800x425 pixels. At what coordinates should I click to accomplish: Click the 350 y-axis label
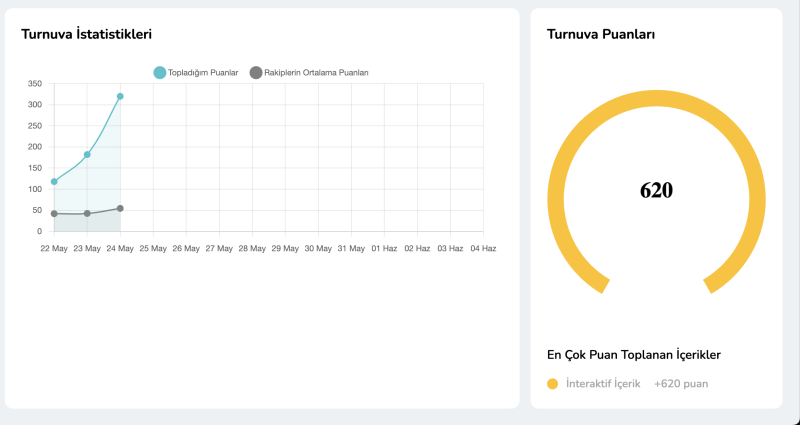34,84
